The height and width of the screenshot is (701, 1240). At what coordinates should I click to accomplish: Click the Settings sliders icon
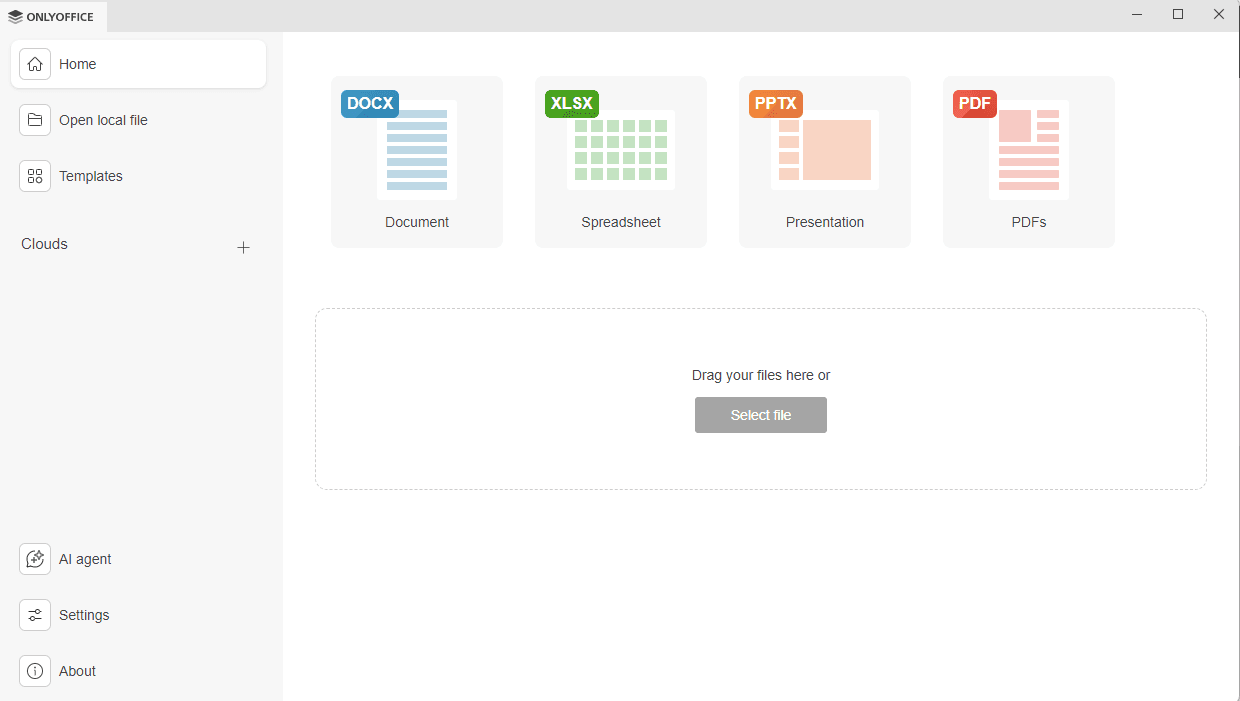[35, 615]
